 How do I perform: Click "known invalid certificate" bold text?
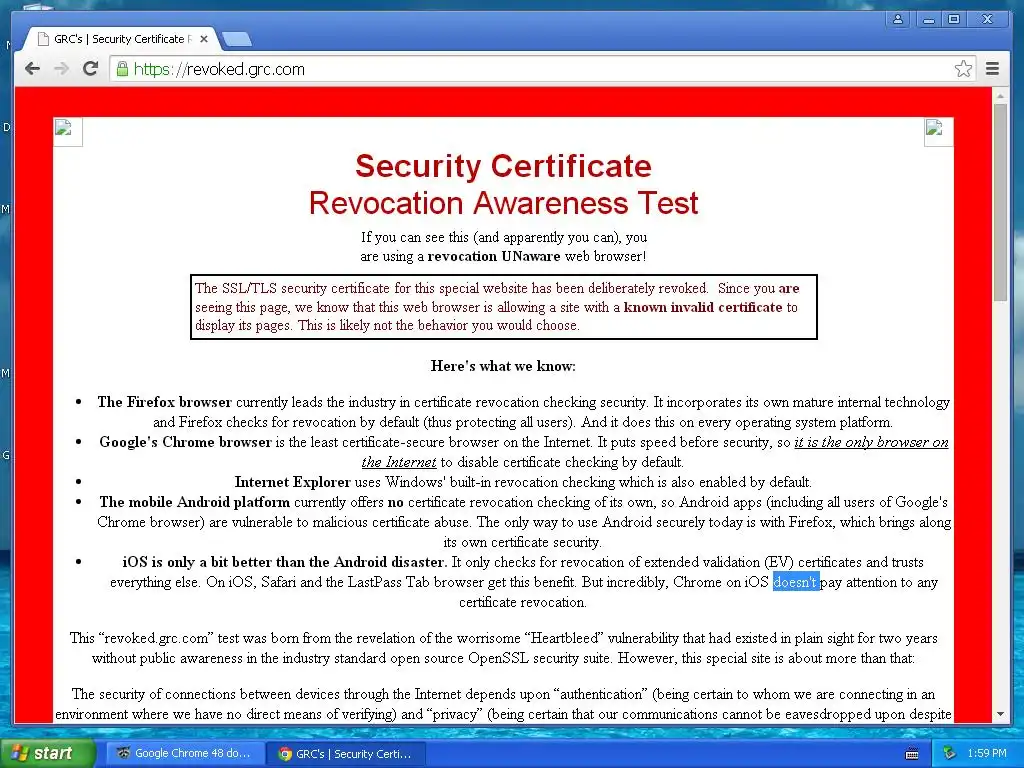[703, 307]
